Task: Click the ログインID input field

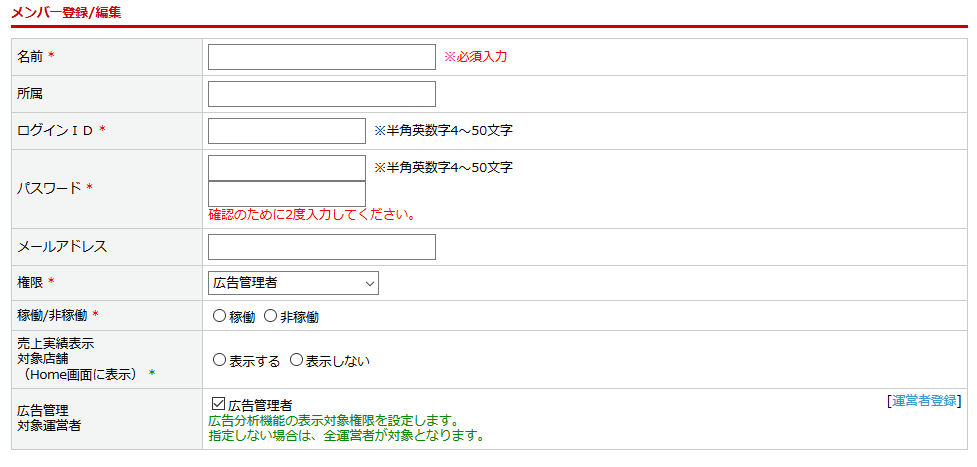Action: [x=287, y=131]
